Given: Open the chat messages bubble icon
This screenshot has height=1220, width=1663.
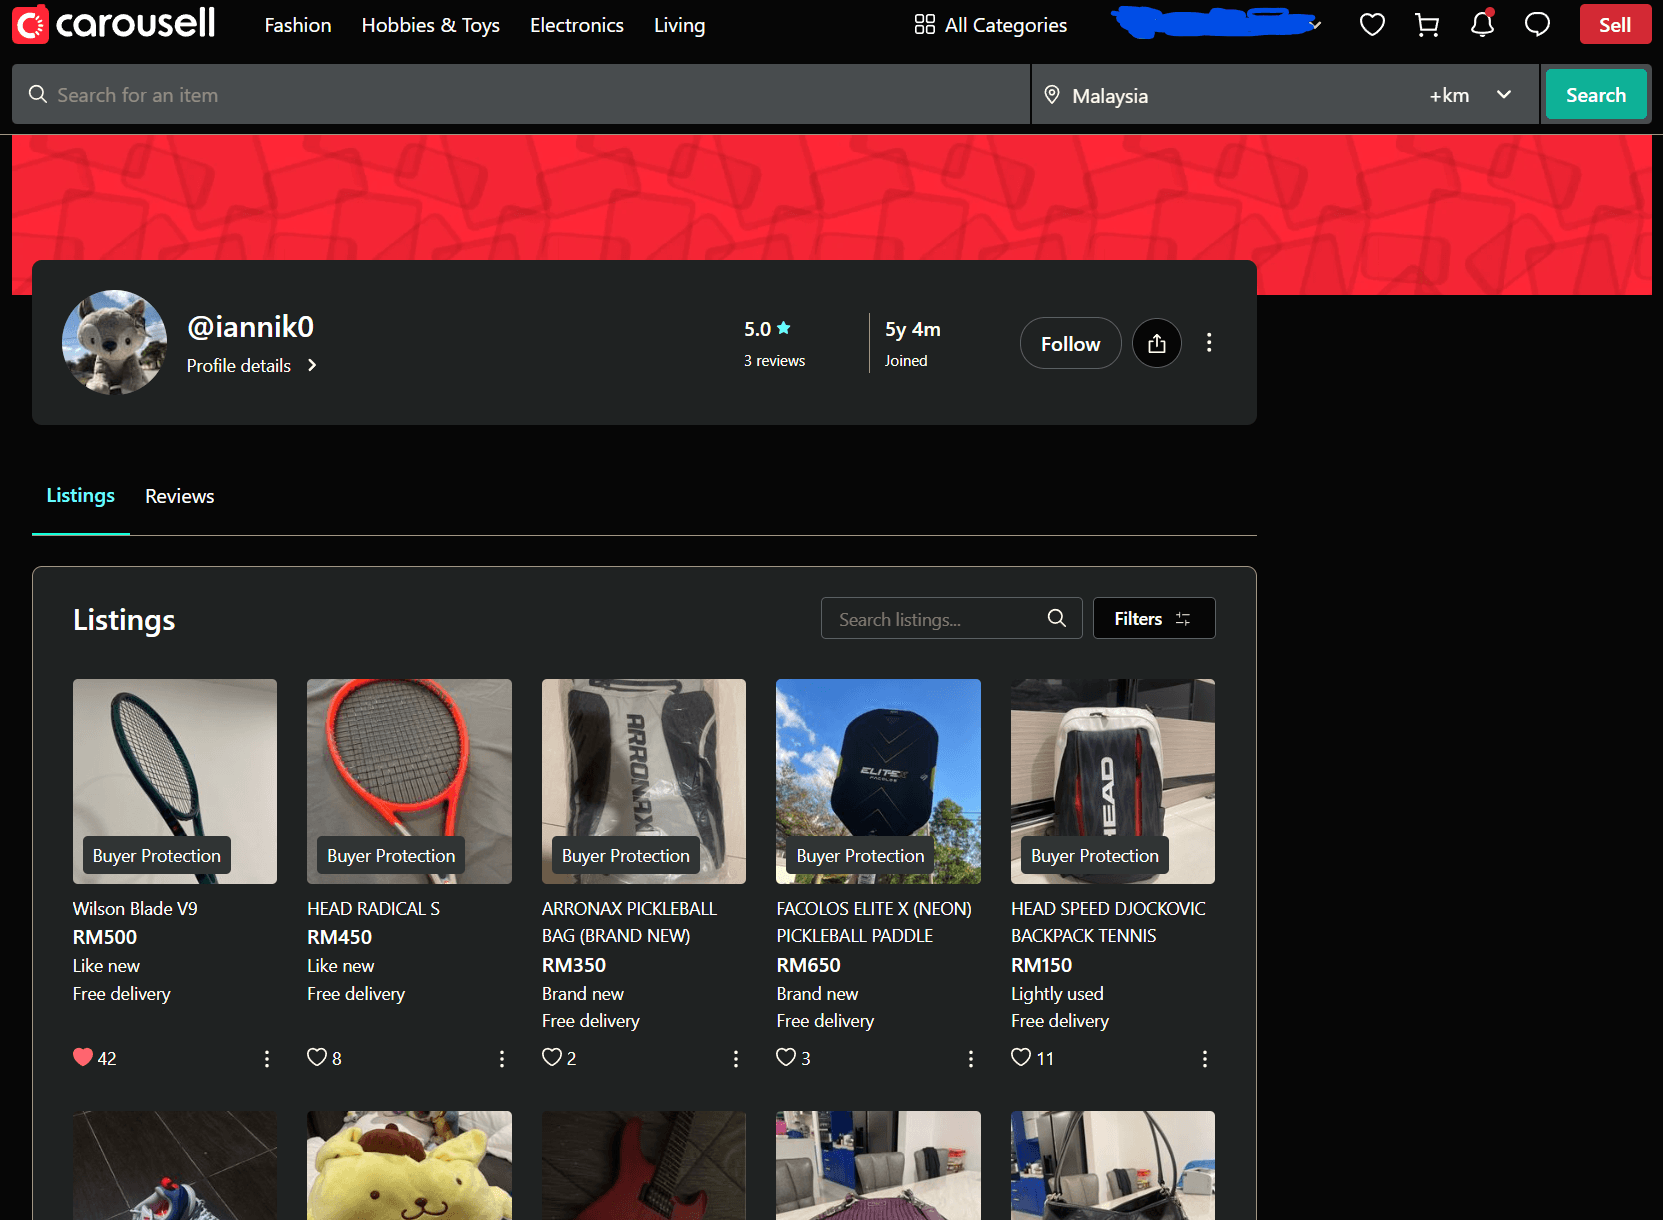Looking at the screenshot, I should click(1537, 25).
